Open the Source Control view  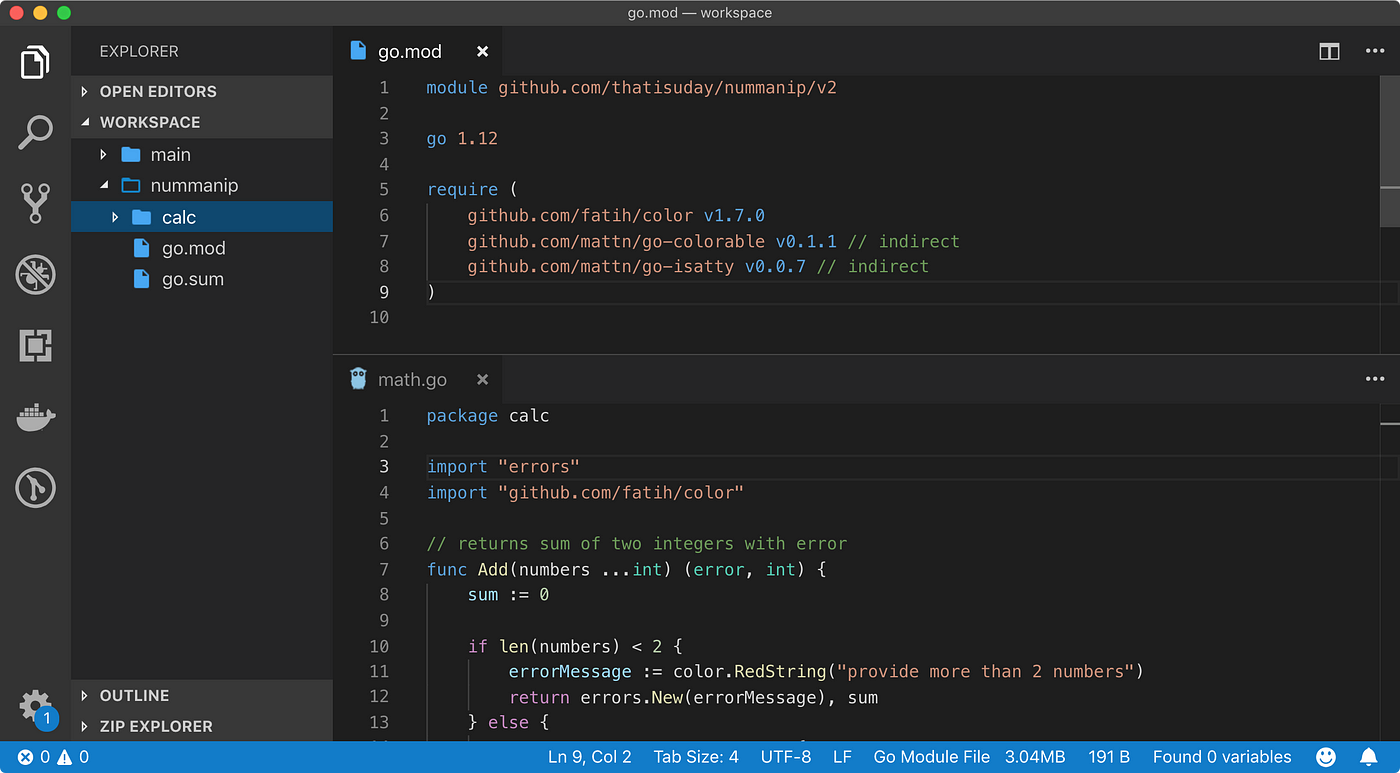click(x=35, y=203)
